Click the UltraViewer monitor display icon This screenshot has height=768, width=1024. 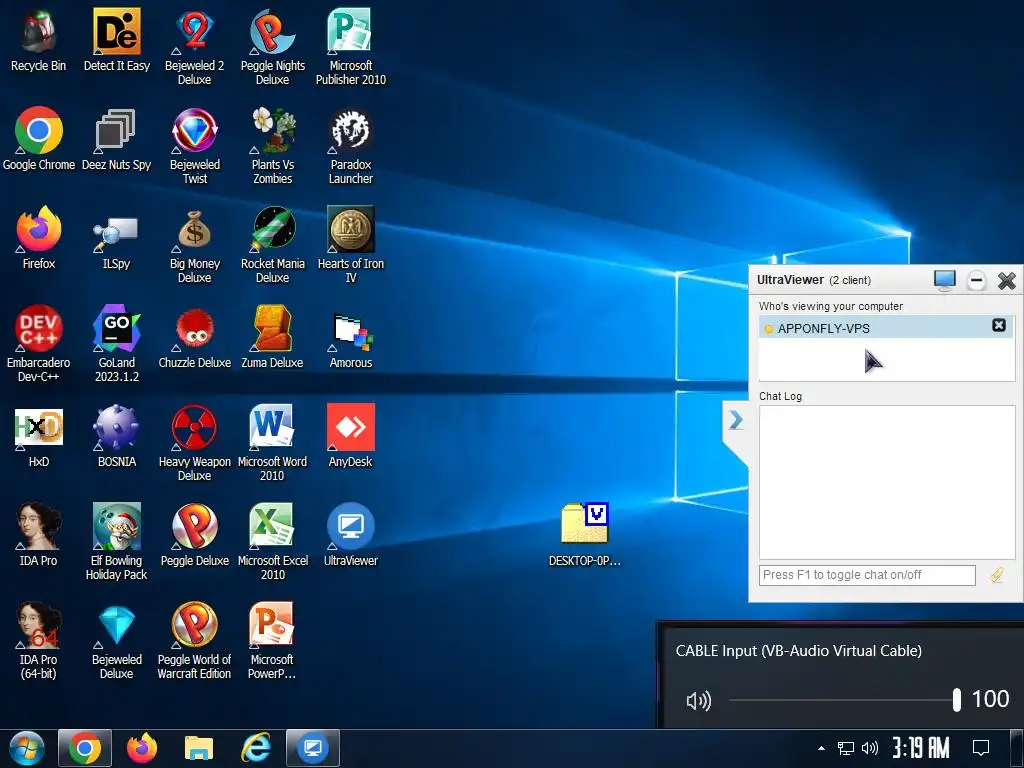click(944, 281)
